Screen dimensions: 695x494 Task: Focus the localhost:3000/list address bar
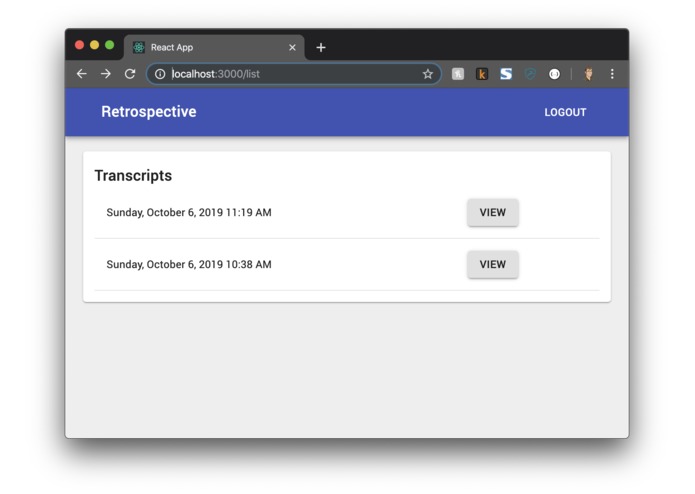click(x=293, y=74)
